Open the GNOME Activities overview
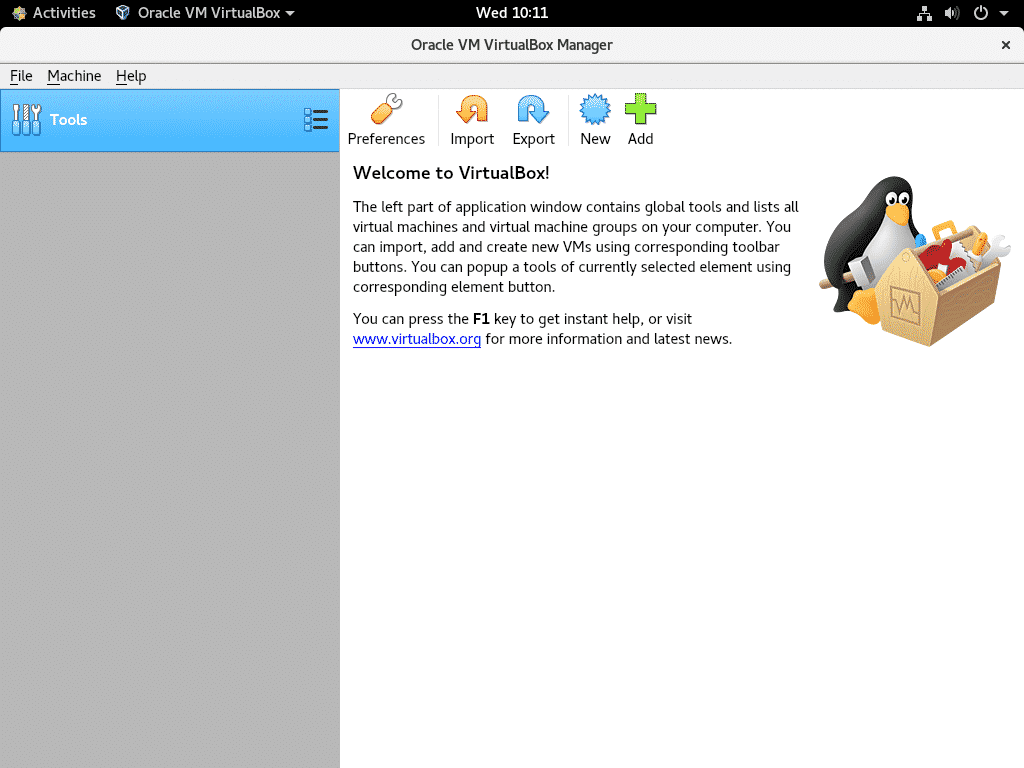 [x=54, y=13]
